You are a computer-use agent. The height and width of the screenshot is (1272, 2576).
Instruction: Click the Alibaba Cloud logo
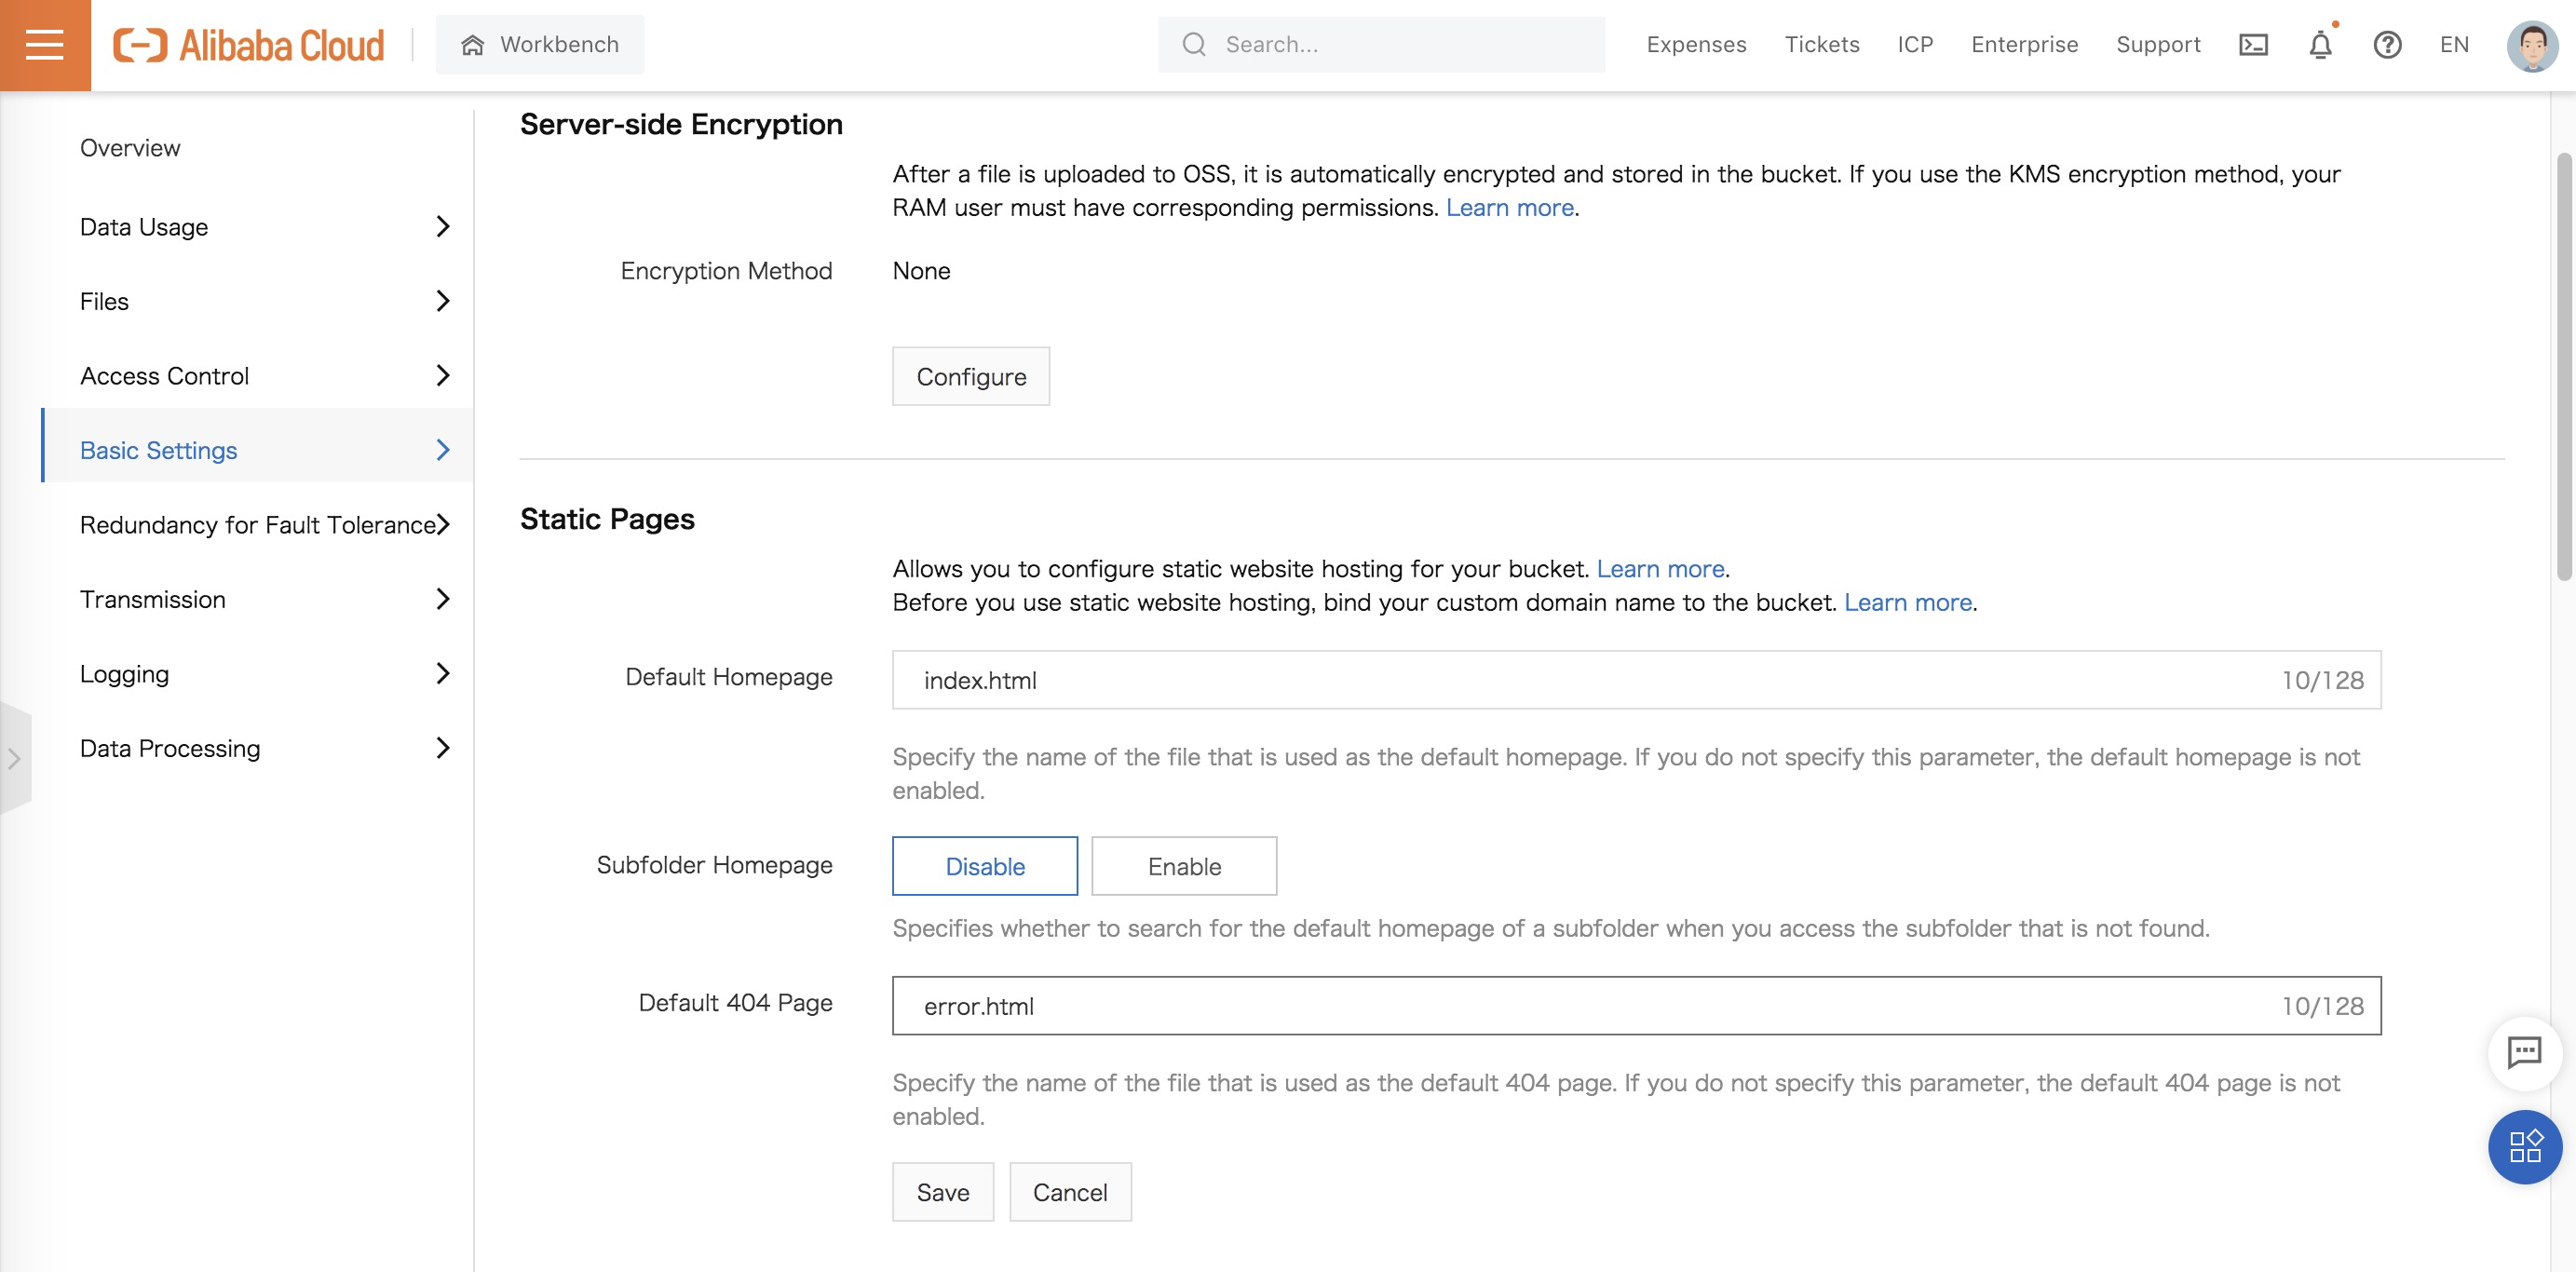248,45
